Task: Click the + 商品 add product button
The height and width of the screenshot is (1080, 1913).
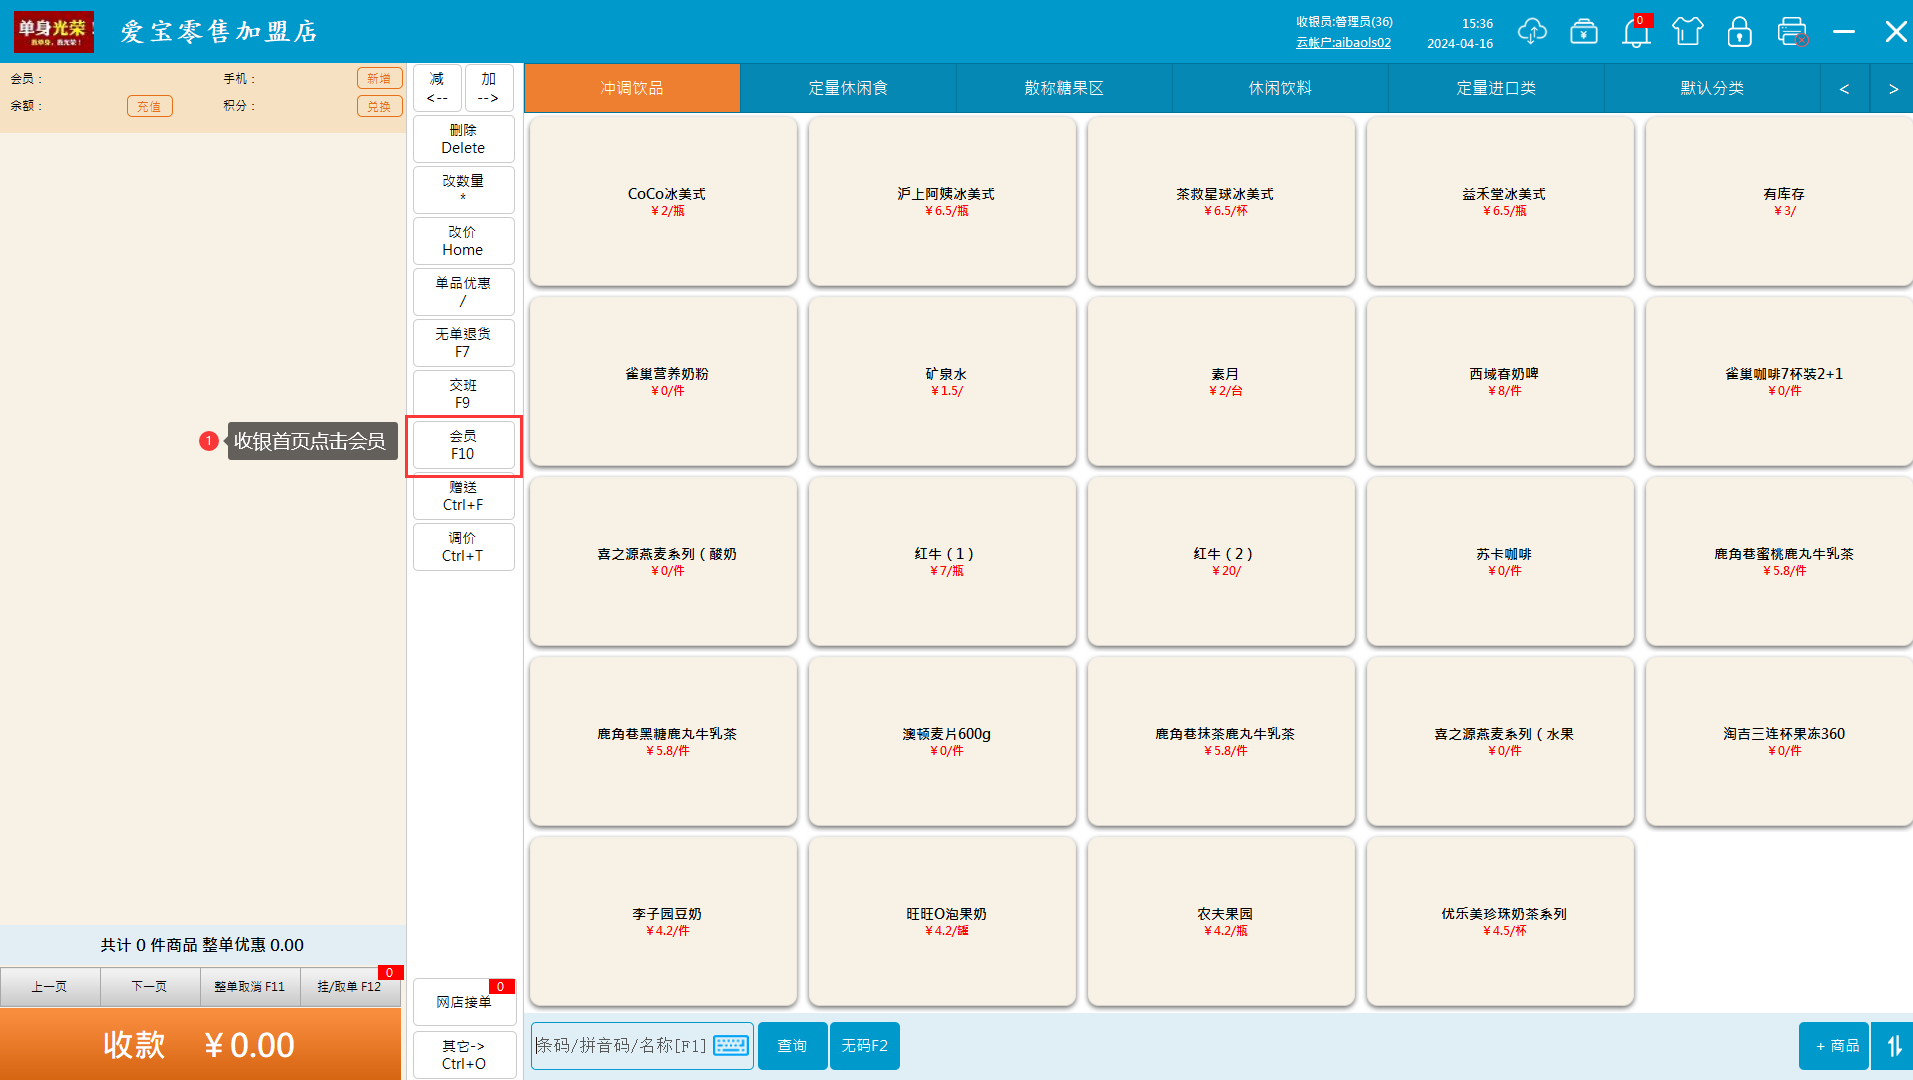Action: (1834, 1046)
